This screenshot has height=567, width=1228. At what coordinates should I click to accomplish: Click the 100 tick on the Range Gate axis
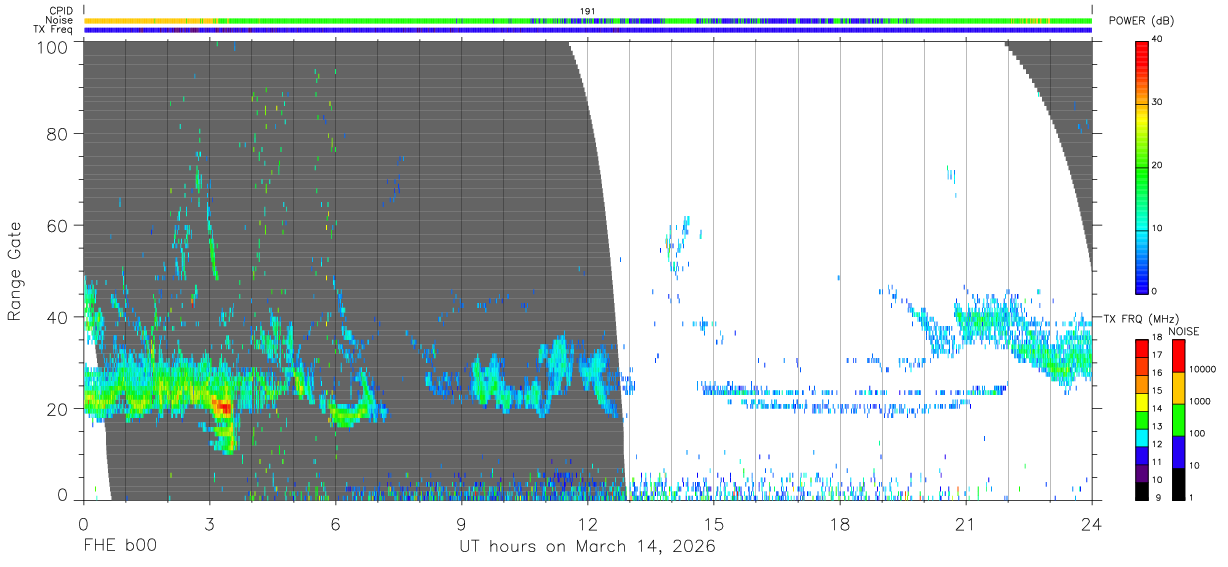pos(52,47)
